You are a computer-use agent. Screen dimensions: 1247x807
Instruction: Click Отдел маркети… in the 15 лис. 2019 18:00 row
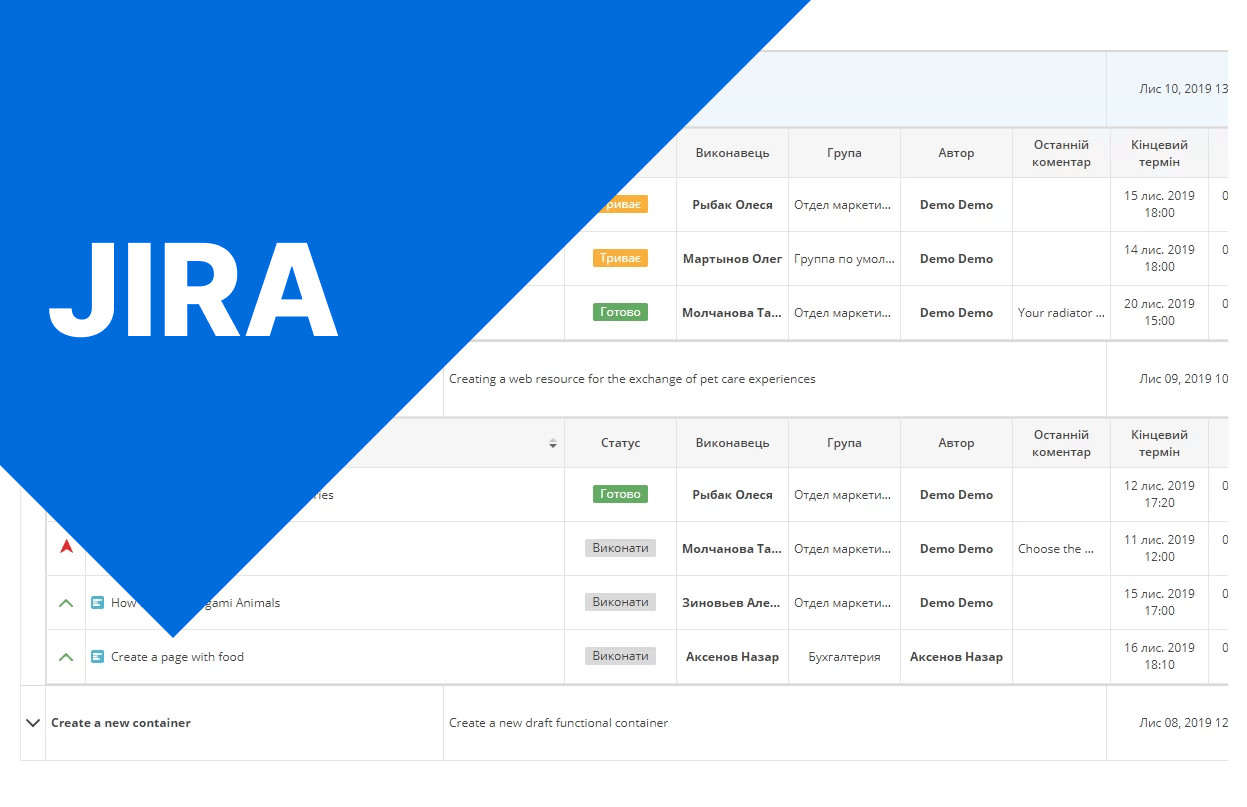click(842, 205)
